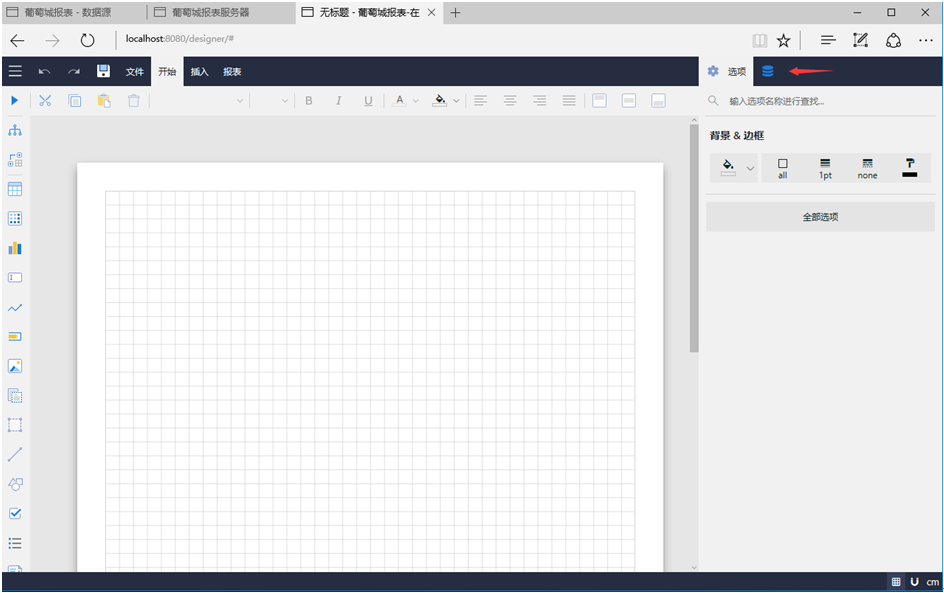This screenshot has height=593, width=944.
Task: Switch to the 报表 tab
Action: click(x=232, y=72)
